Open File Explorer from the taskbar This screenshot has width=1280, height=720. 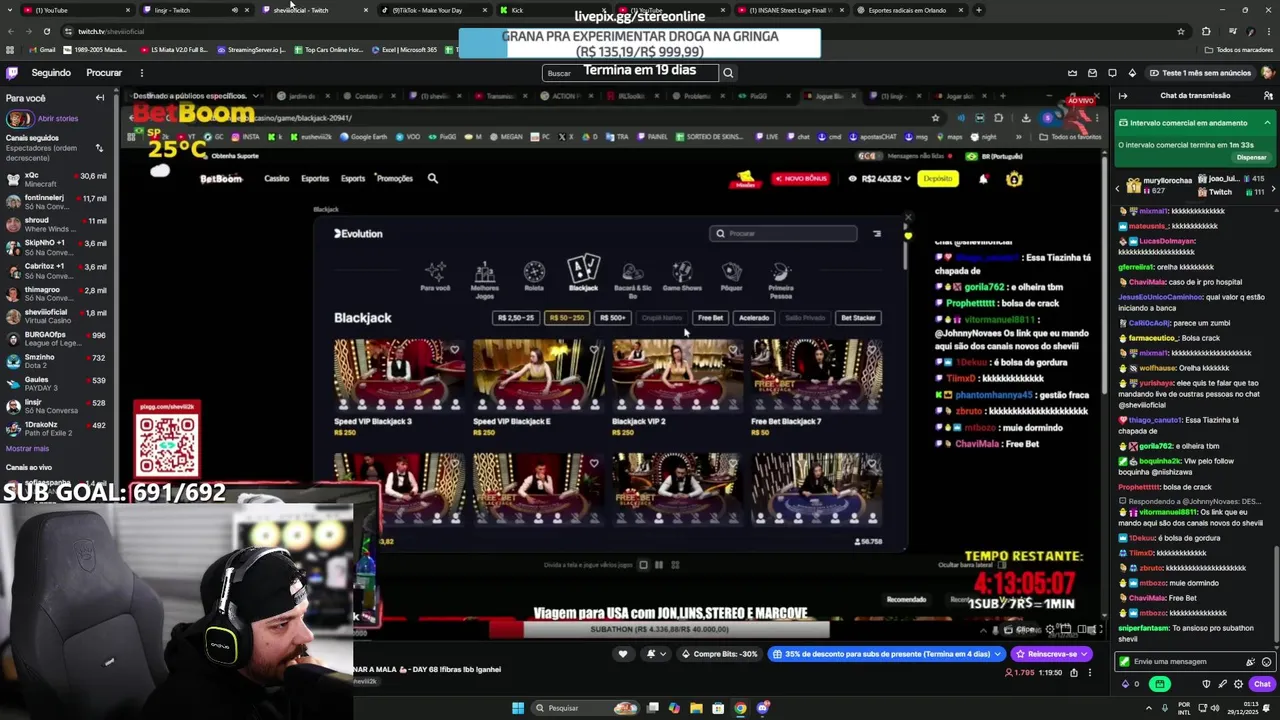696,708
